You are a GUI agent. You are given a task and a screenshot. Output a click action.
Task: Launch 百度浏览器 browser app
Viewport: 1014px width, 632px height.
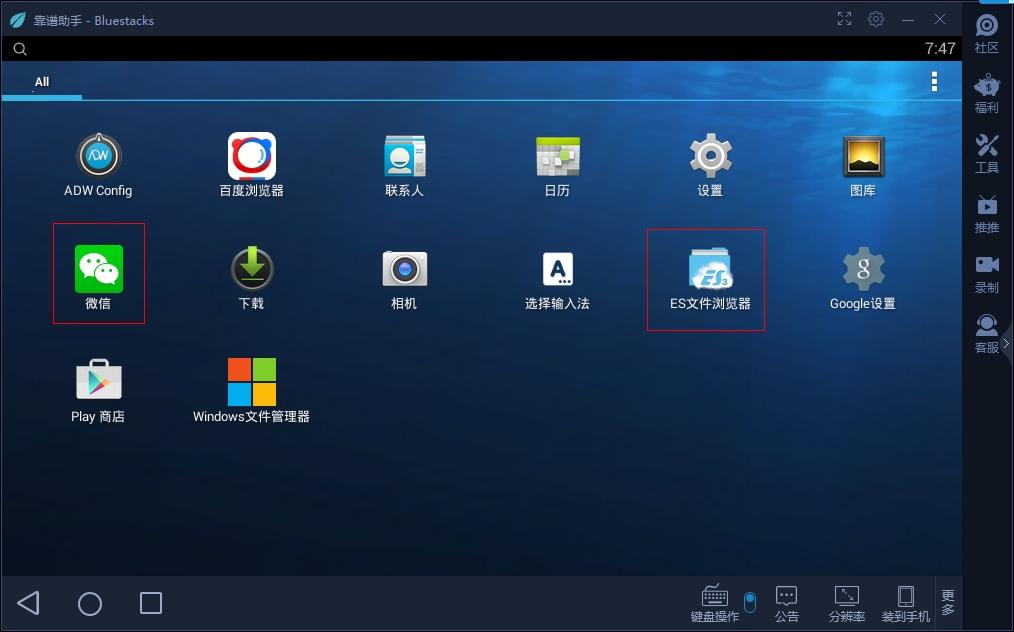coord(252,165)
